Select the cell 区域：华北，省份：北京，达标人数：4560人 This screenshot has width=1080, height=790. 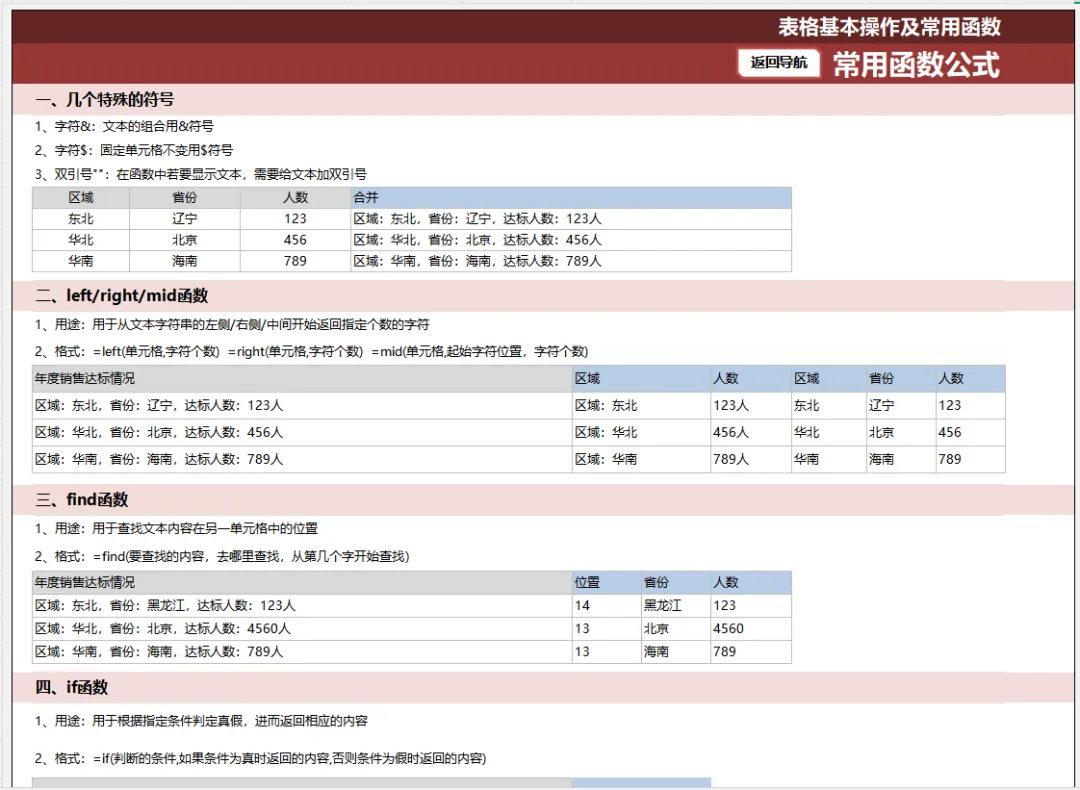(302, 629)
